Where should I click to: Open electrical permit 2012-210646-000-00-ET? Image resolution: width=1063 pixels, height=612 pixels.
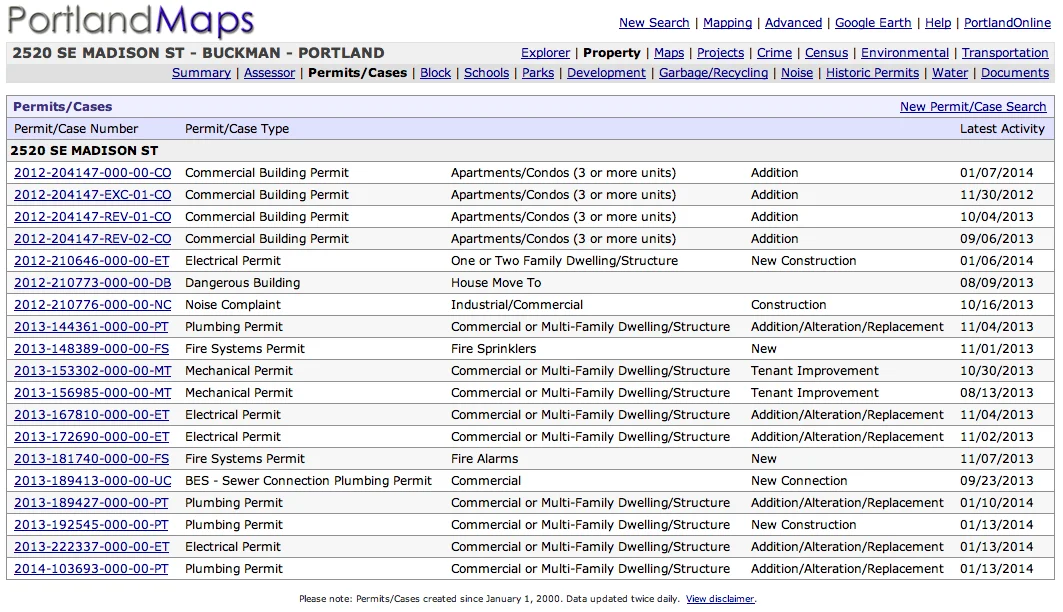[92, 261]
